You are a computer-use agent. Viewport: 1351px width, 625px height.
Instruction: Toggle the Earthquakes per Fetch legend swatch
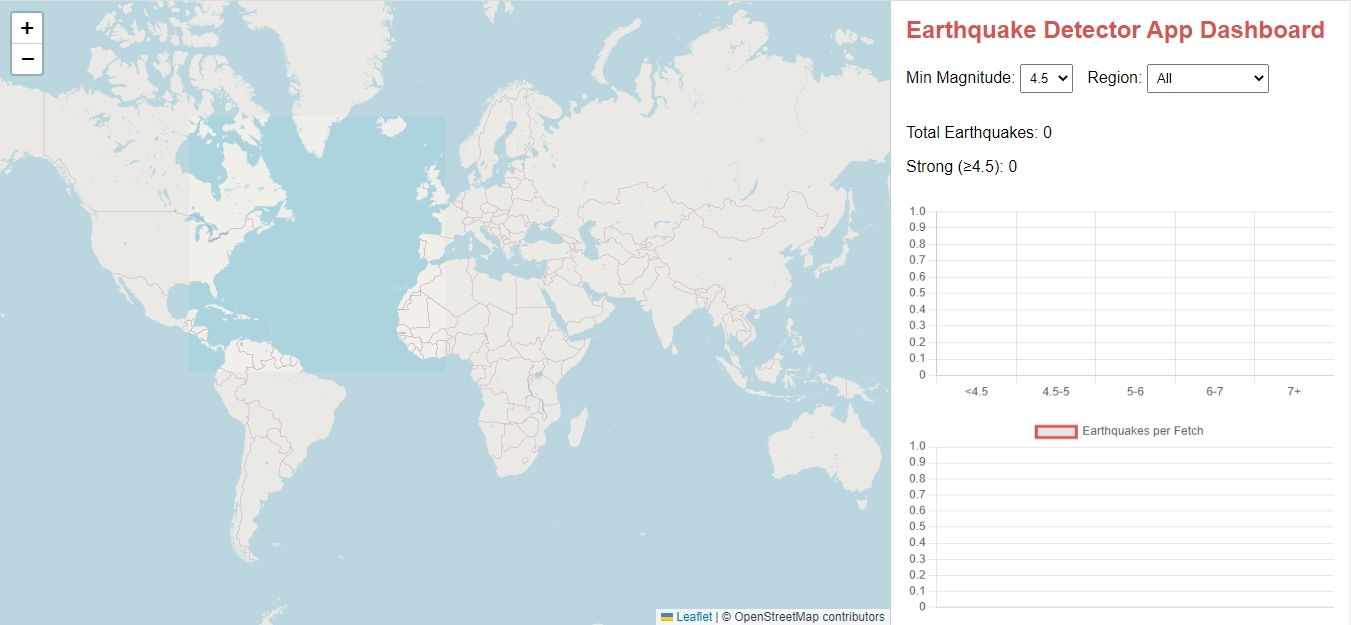click(x=1056, y=431)
